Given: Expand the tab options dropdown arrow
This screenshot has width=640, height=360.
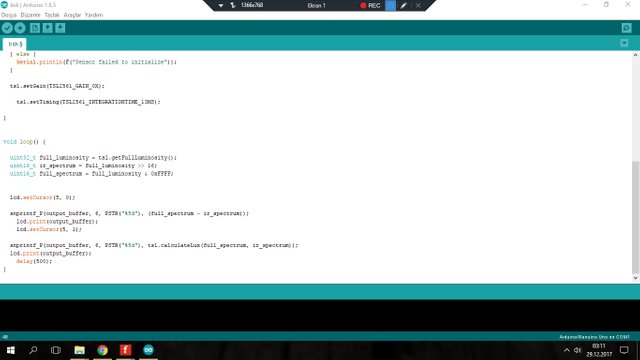Looking at the screenshot, I should point(624,43).
